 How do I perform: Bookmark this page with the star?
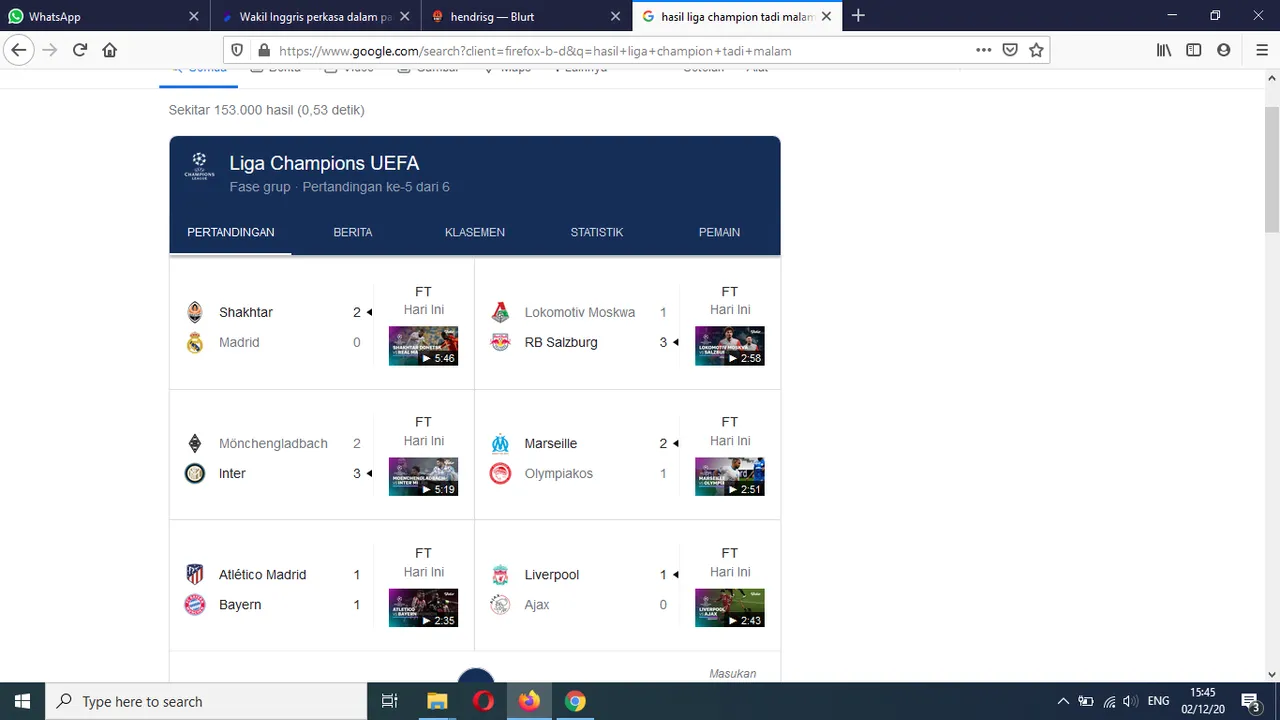point(1036,50)
